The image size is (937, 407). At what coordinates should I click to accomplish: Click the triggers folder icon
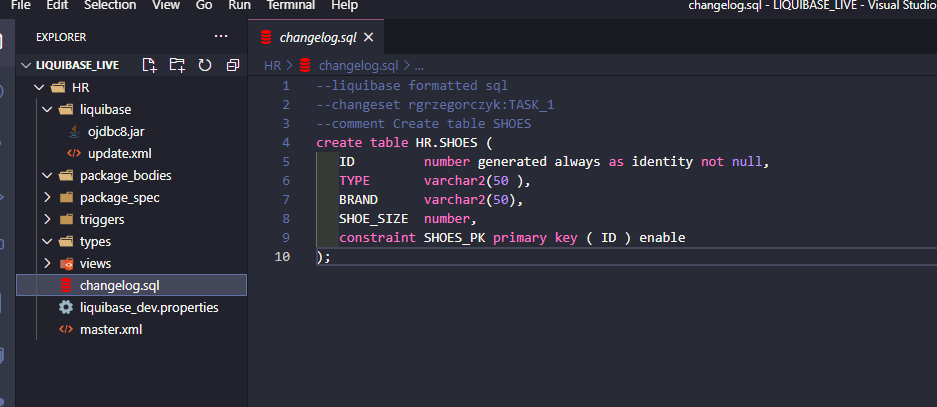[66, 219]
